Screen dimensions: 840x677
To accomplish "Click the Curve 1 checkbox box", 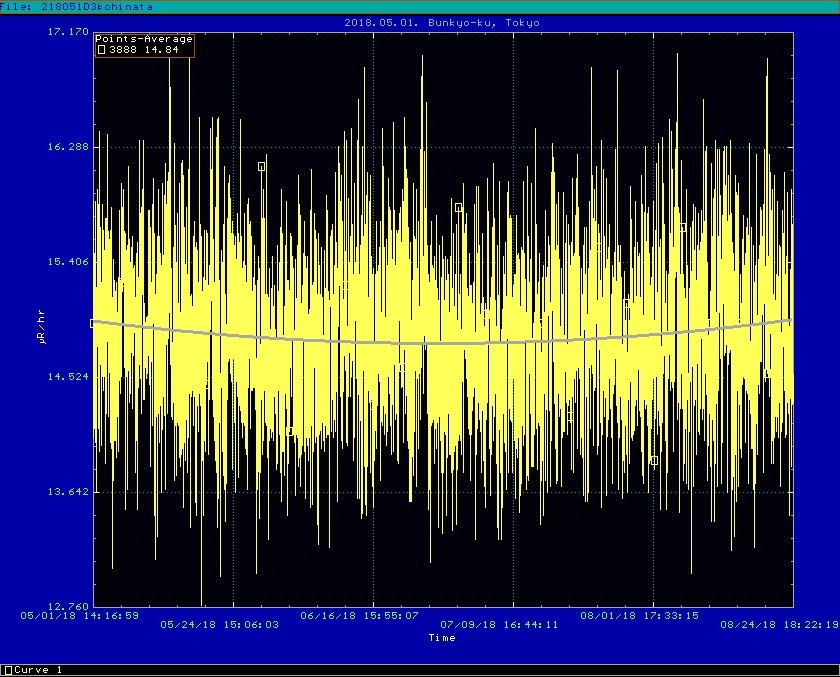I will pyautogui.click(x=7, y=670).
